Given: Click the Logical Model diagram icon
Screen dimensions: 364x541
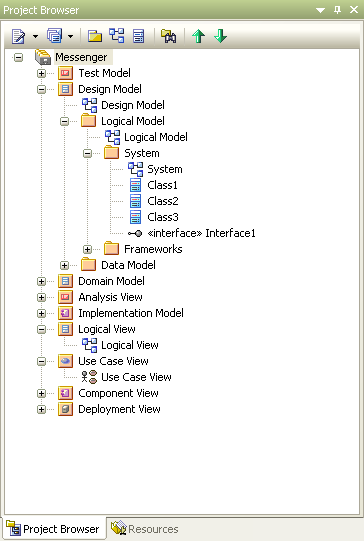Looking at the screenshot, I should [112, 137].
